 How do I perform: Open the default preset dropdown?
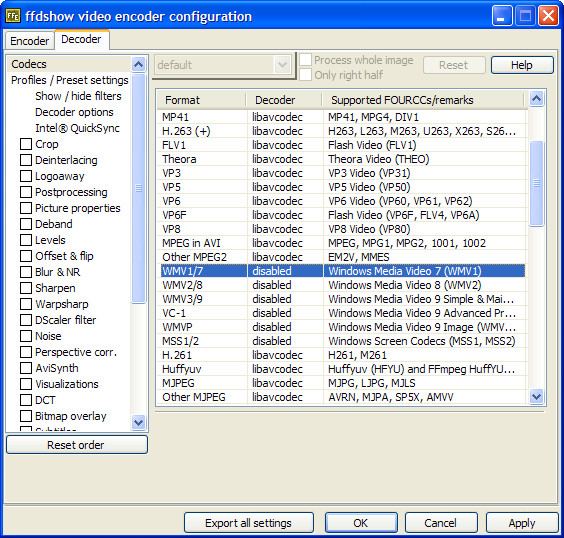tap(223, 65)
